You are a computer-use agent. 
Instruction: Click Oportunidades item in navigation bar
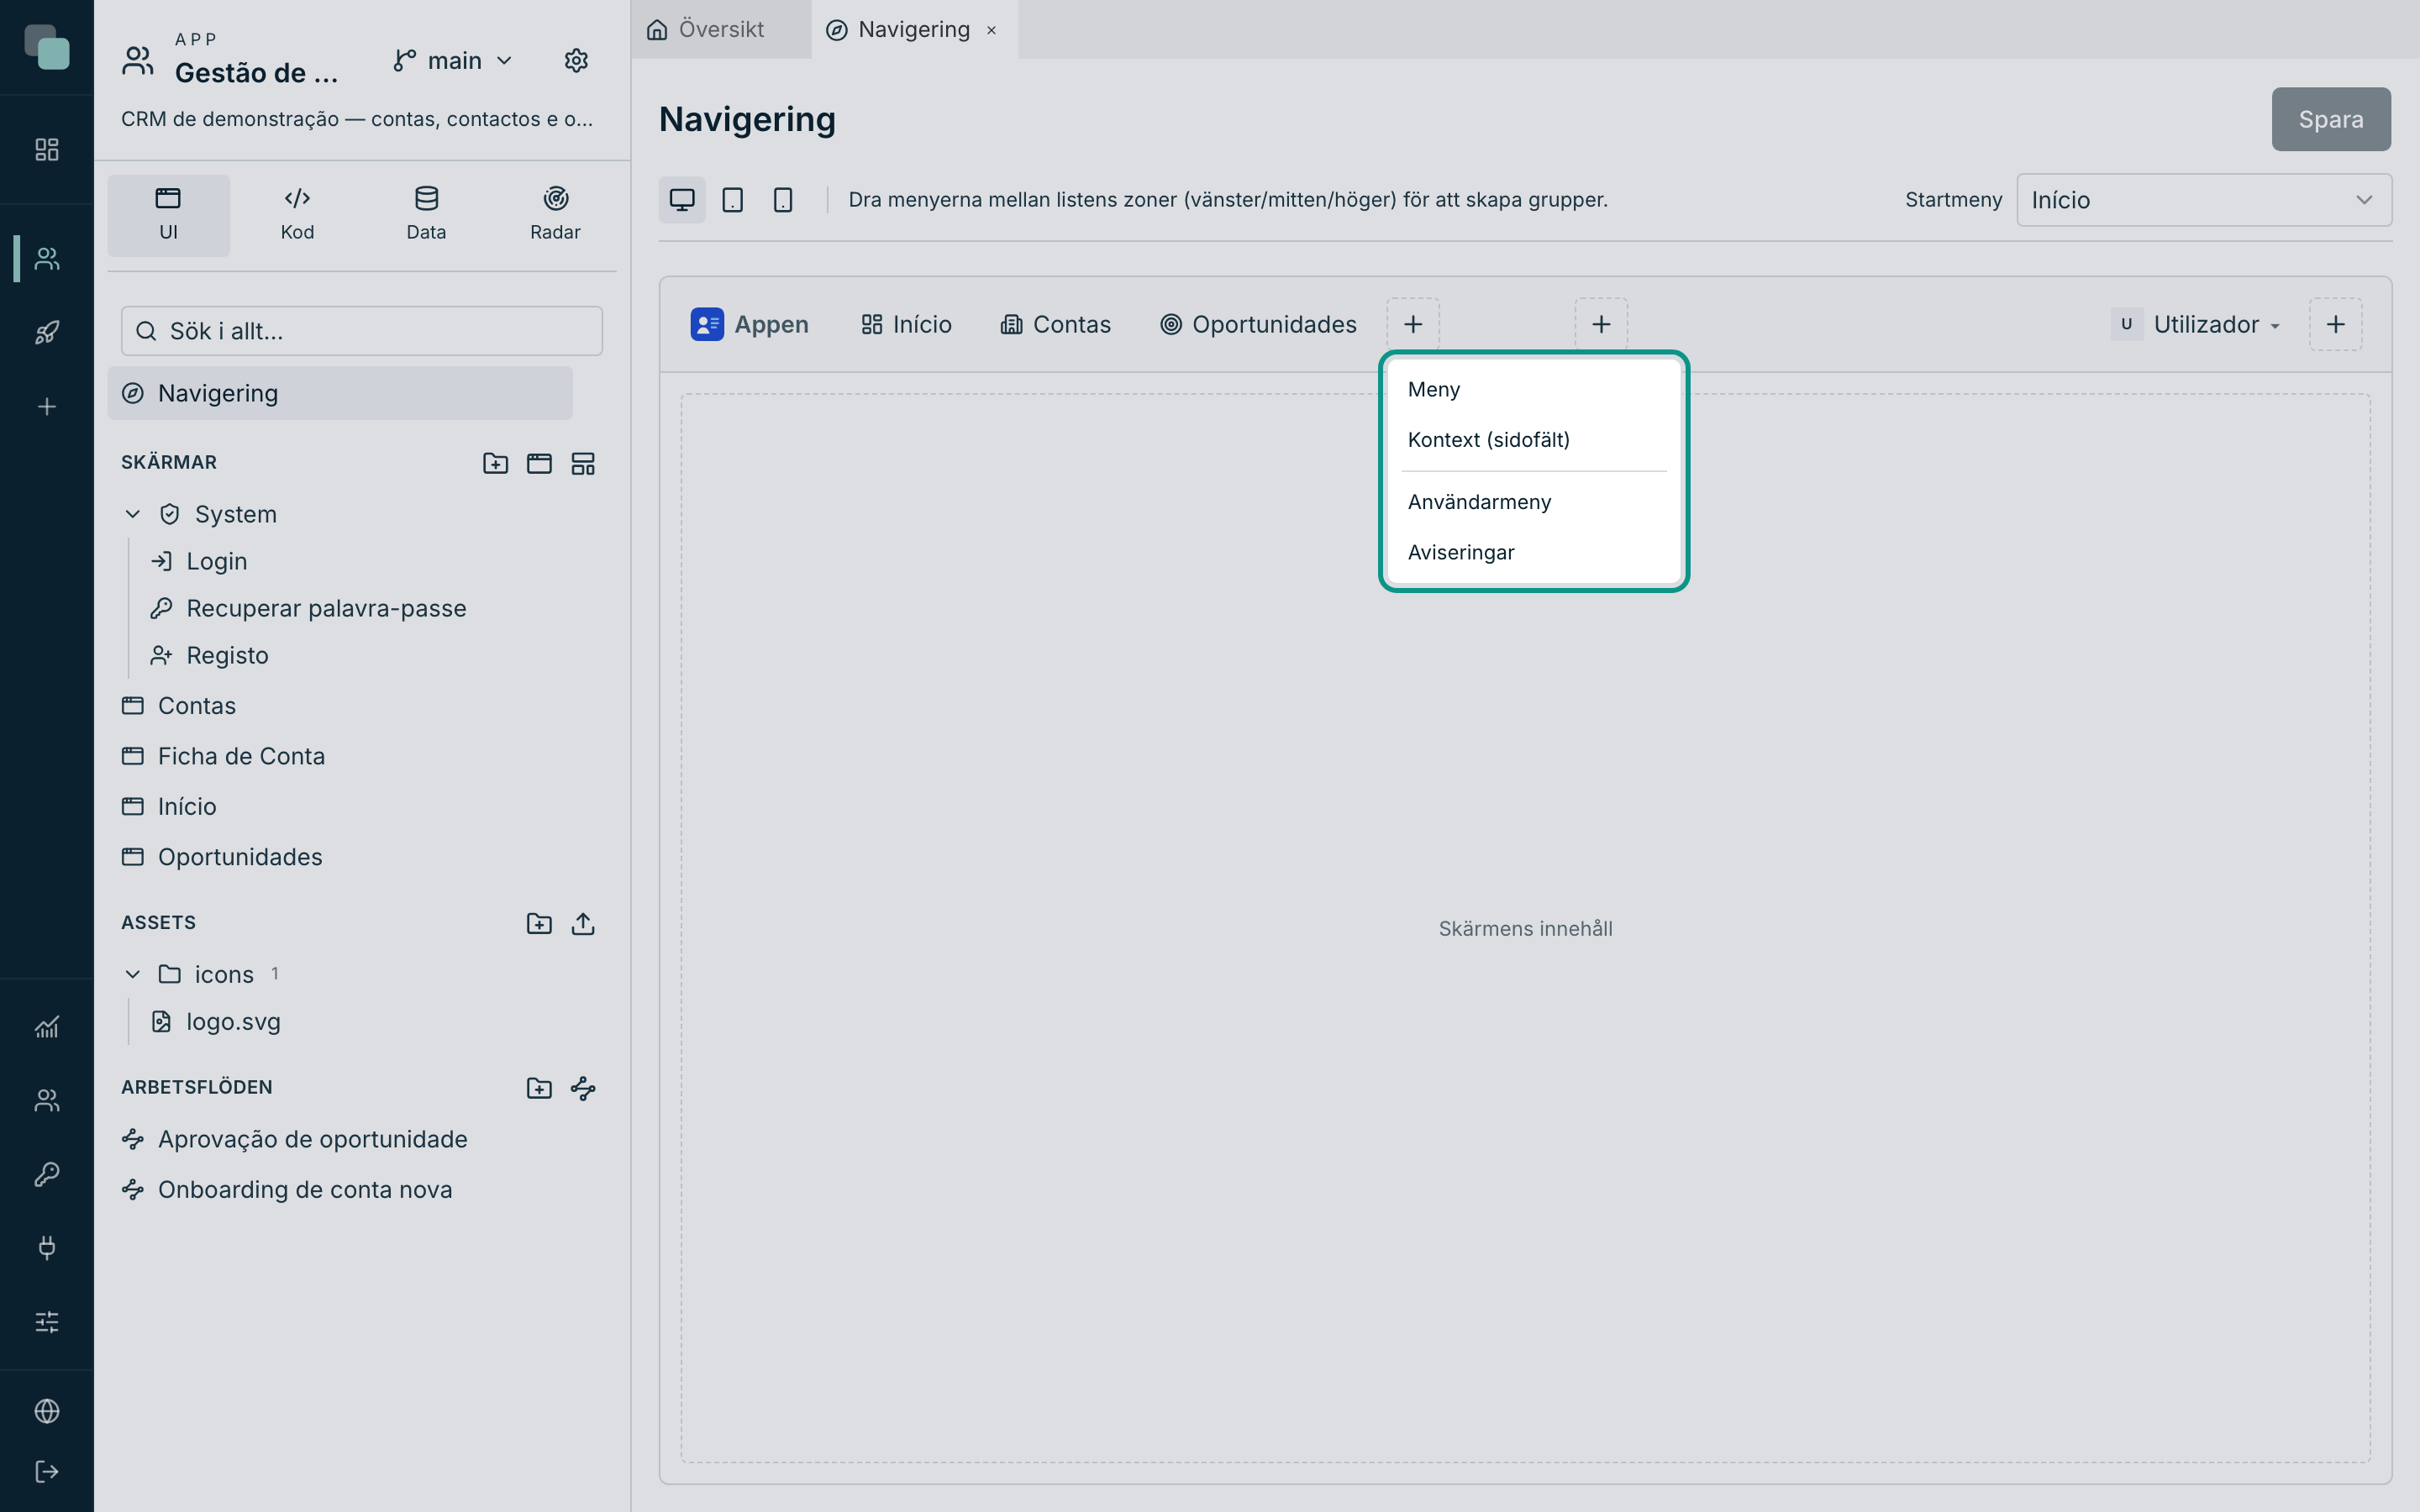point(1258,324)
